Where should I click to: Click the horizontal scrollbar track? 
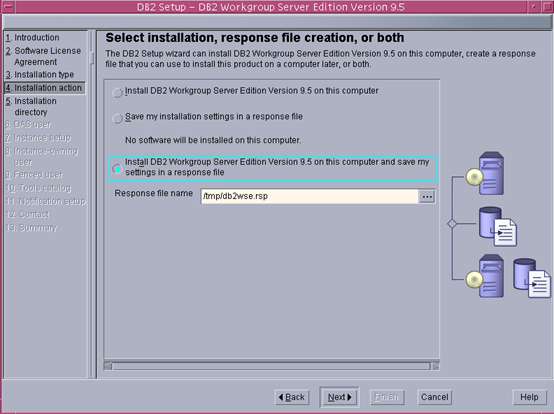point(271,366)
